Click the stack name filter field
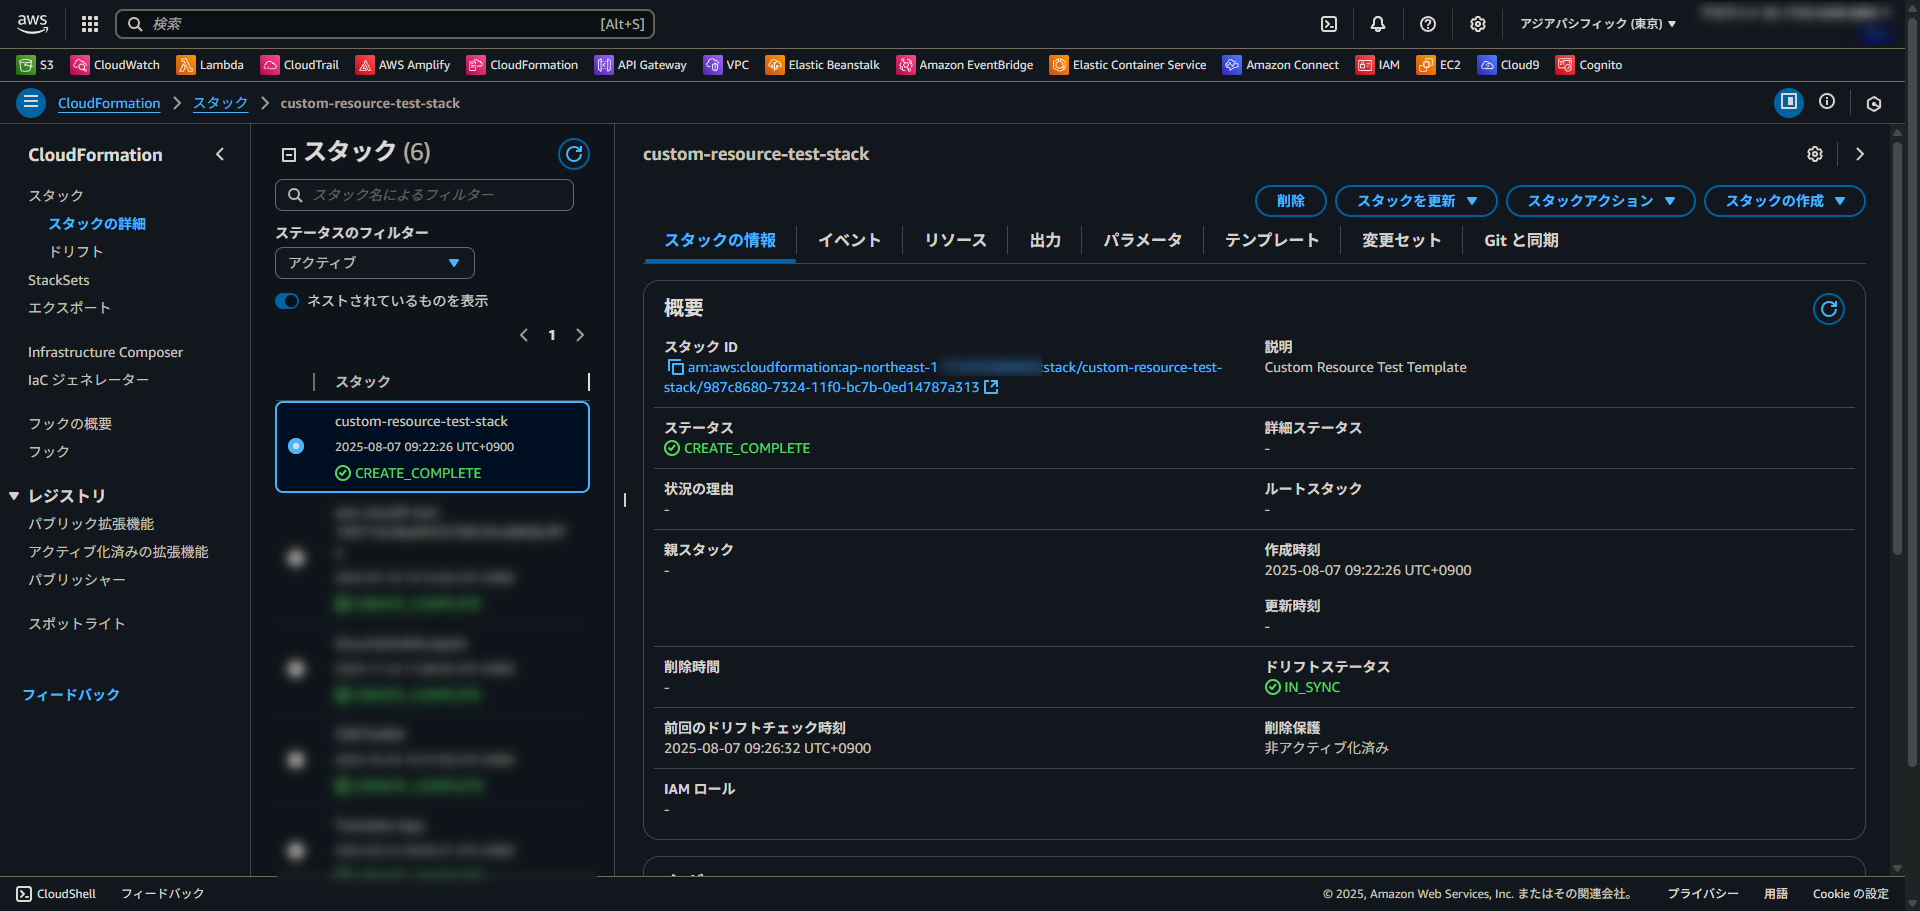 click(x=424, y=195)
